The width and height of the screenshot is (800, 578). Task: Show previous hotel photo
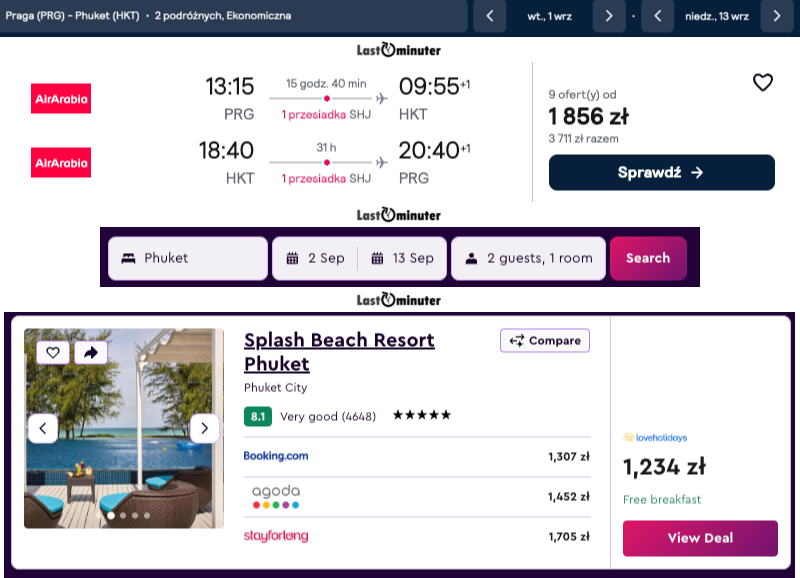click(x=43, y=428)
